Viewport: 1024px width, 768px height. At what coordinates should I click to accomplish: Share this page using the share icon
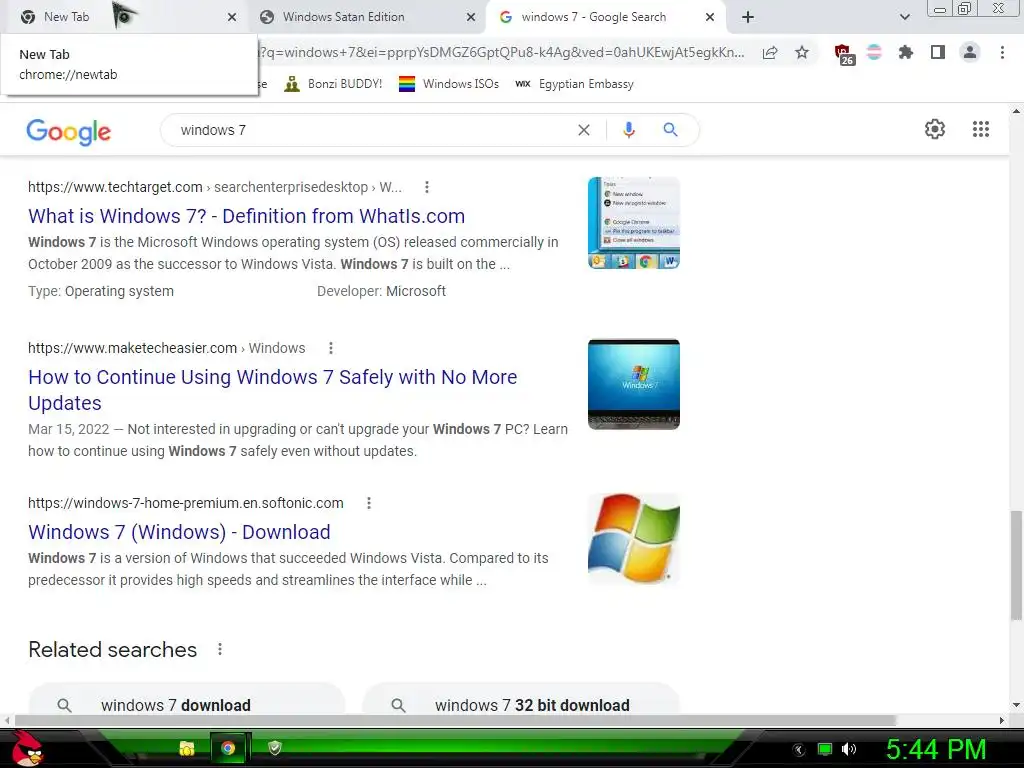pyautogui.click(x=770, y=52)
